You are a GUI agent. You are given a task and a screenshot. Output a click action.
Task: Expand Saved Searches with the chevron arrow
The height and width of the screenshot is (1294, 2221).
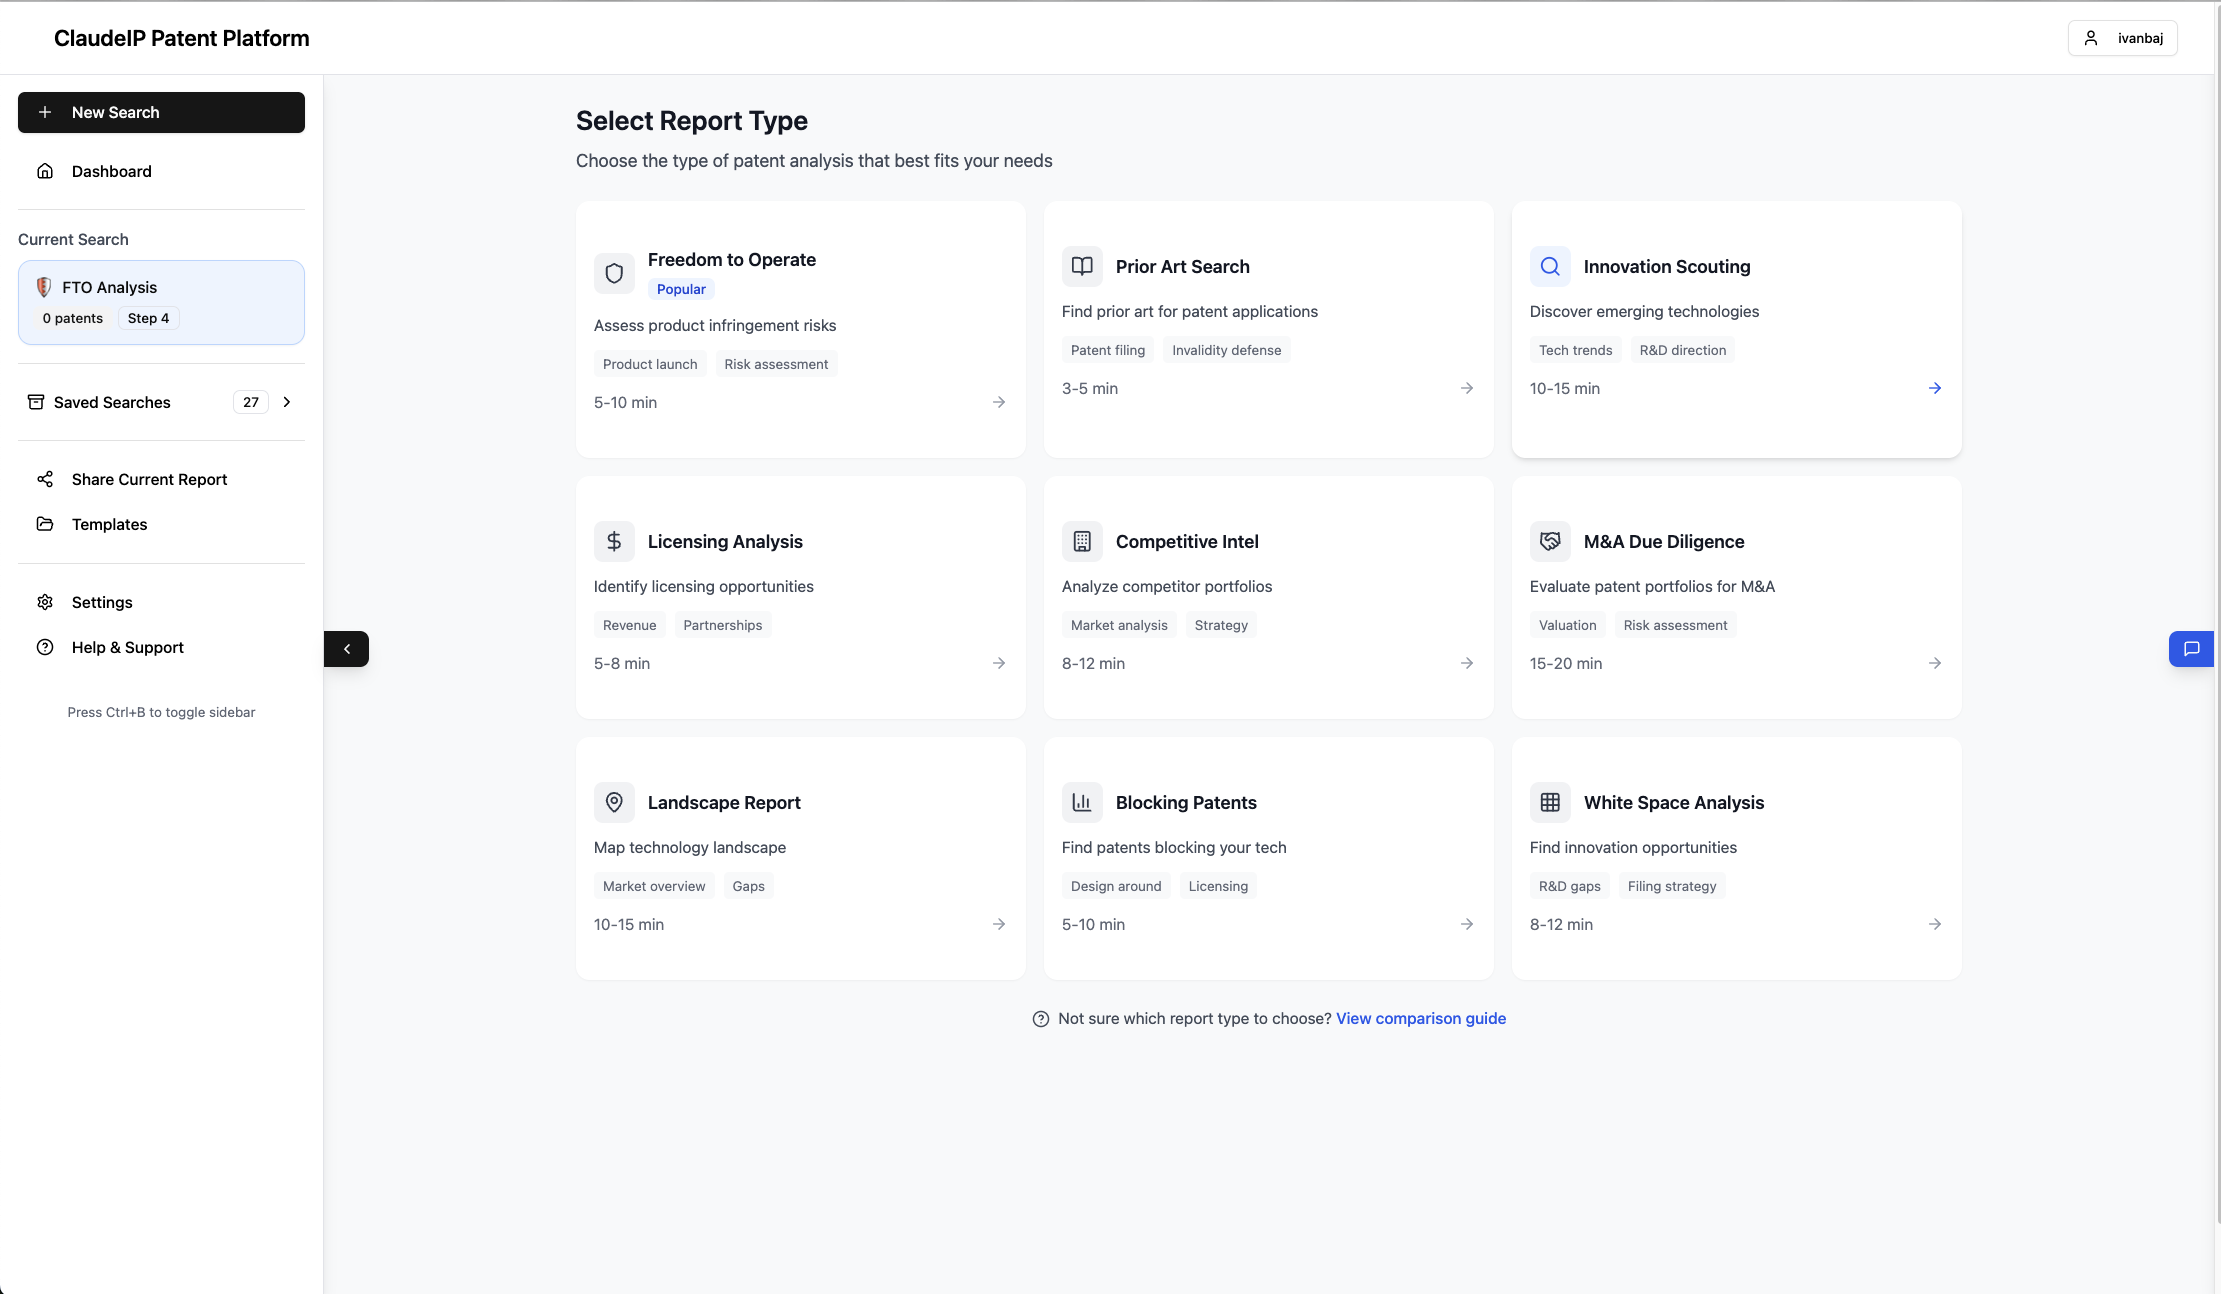[x=287, y=402]
